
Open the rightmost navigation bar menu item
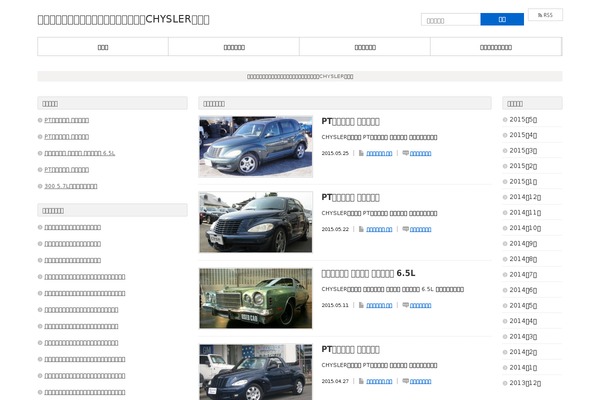[496, 47]
